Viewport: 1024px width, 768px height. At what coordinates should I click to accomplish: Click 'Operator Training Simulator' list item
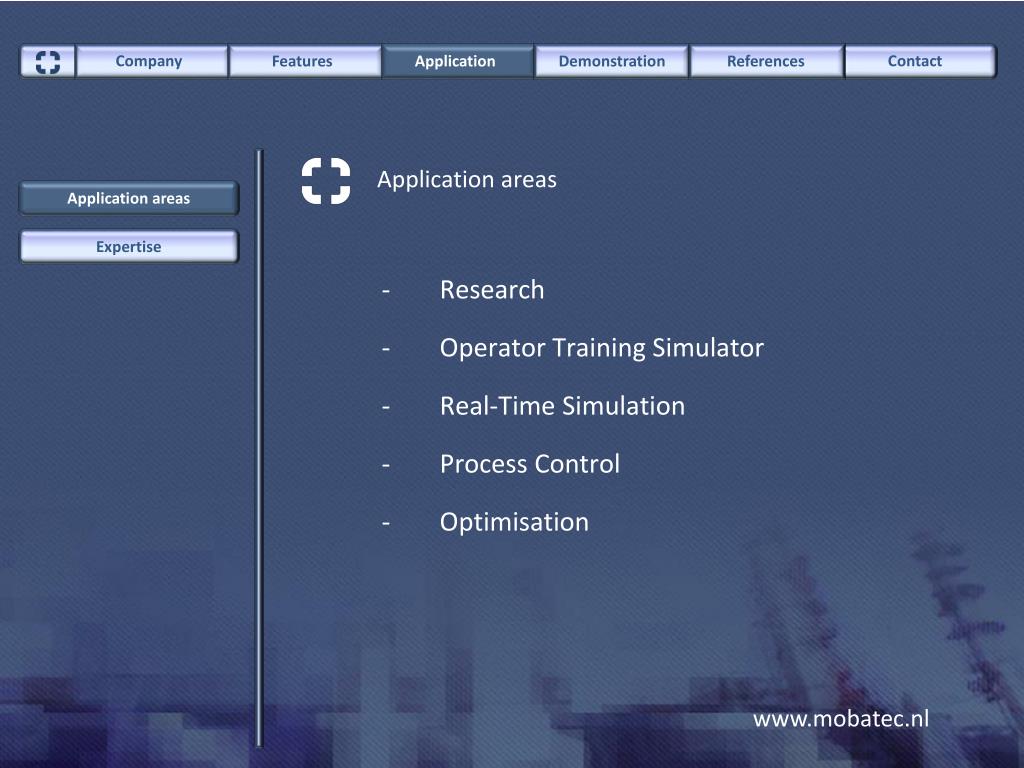601,348
